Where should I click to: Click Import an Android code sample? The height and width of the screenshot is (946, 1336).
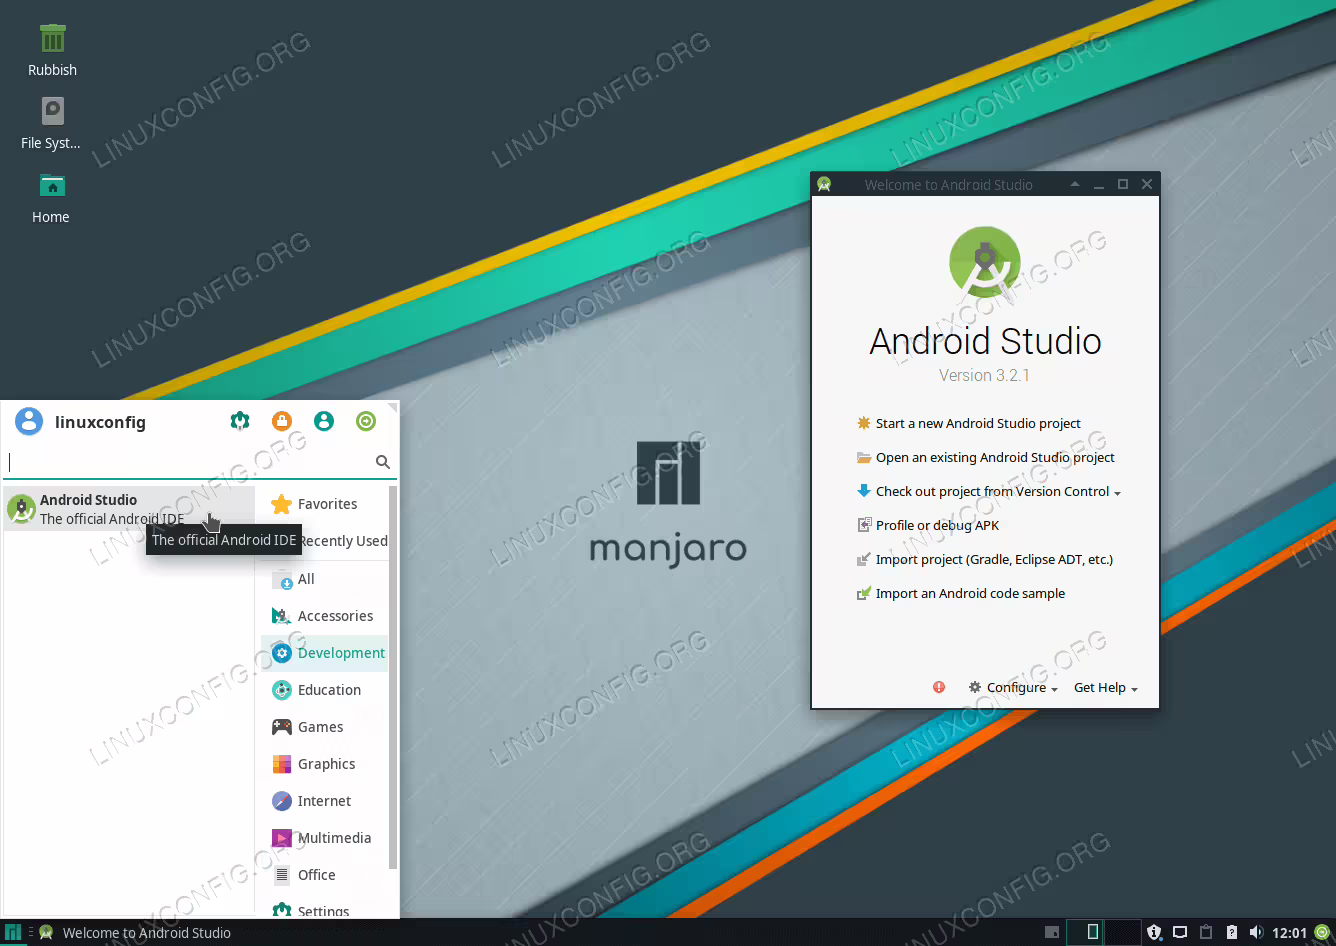(x=961, y=593)
